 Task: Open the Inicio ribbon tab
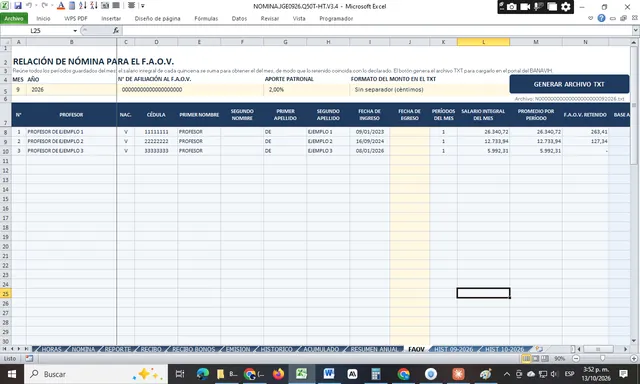(43, 19)
